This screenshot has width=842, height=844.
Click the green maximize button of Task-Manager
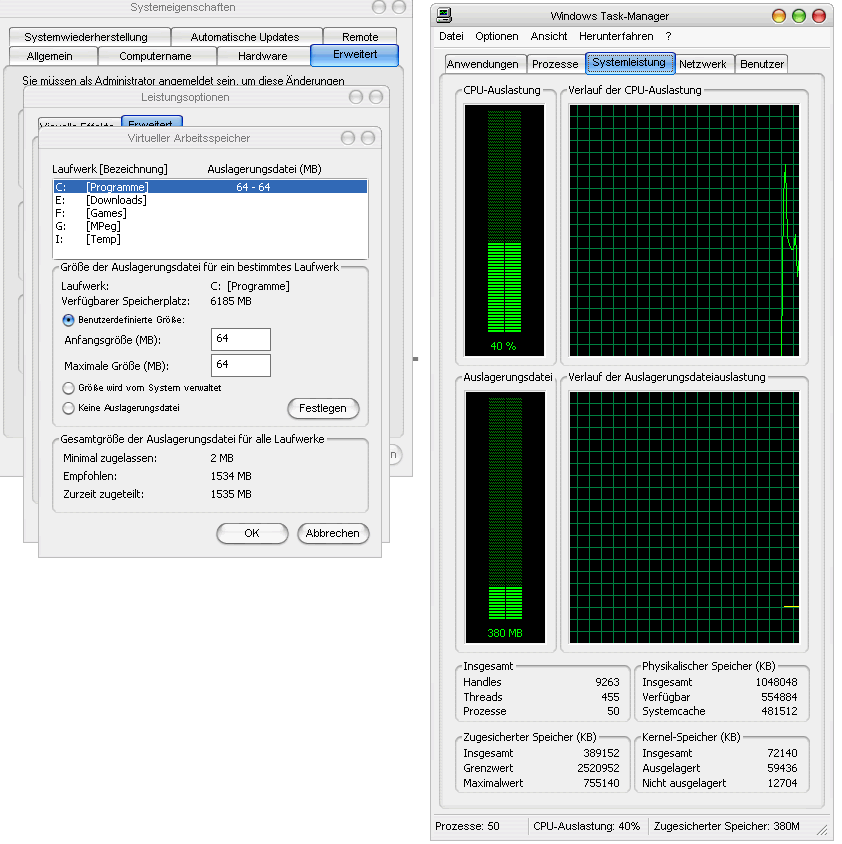(x=799, y=16)
